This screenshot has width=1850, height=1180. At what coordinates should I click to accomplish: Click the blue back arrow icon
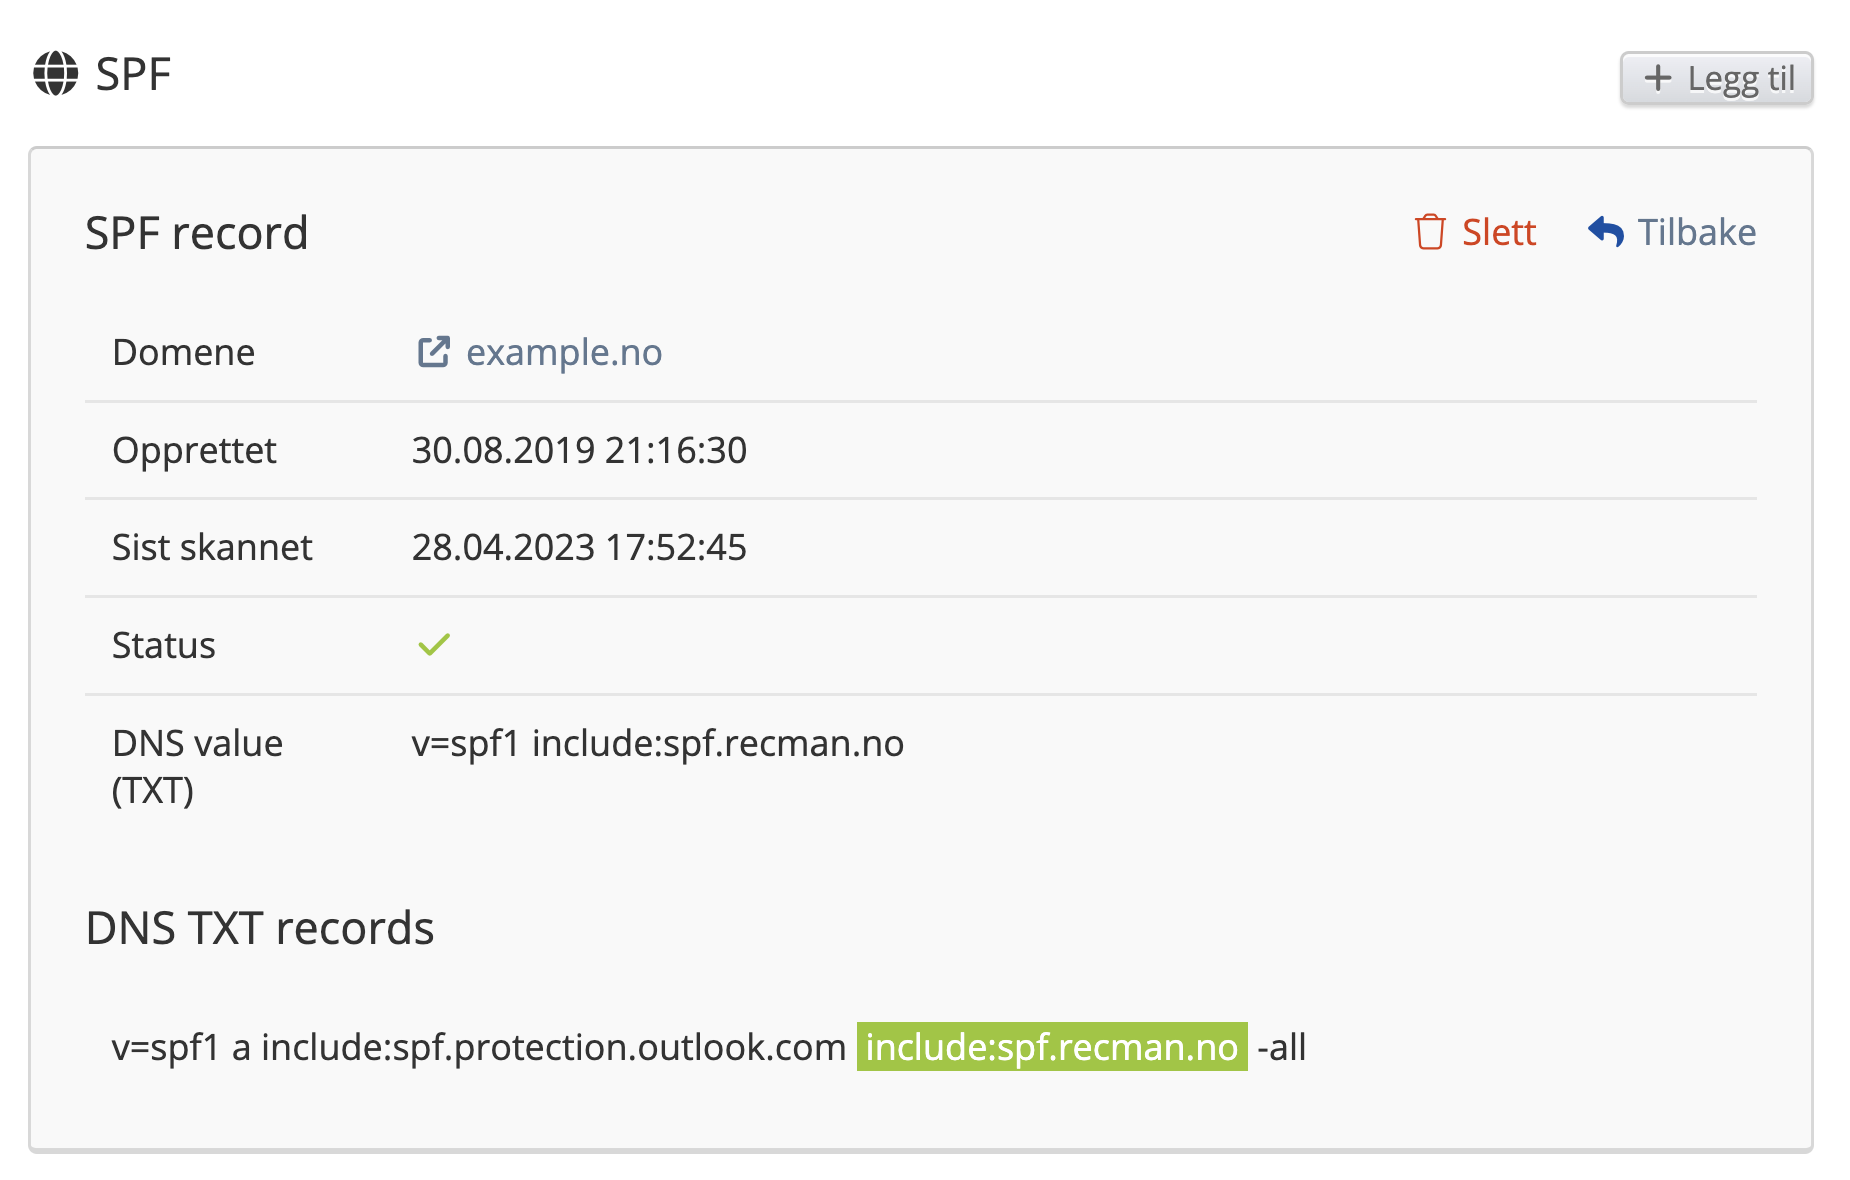1606,232
